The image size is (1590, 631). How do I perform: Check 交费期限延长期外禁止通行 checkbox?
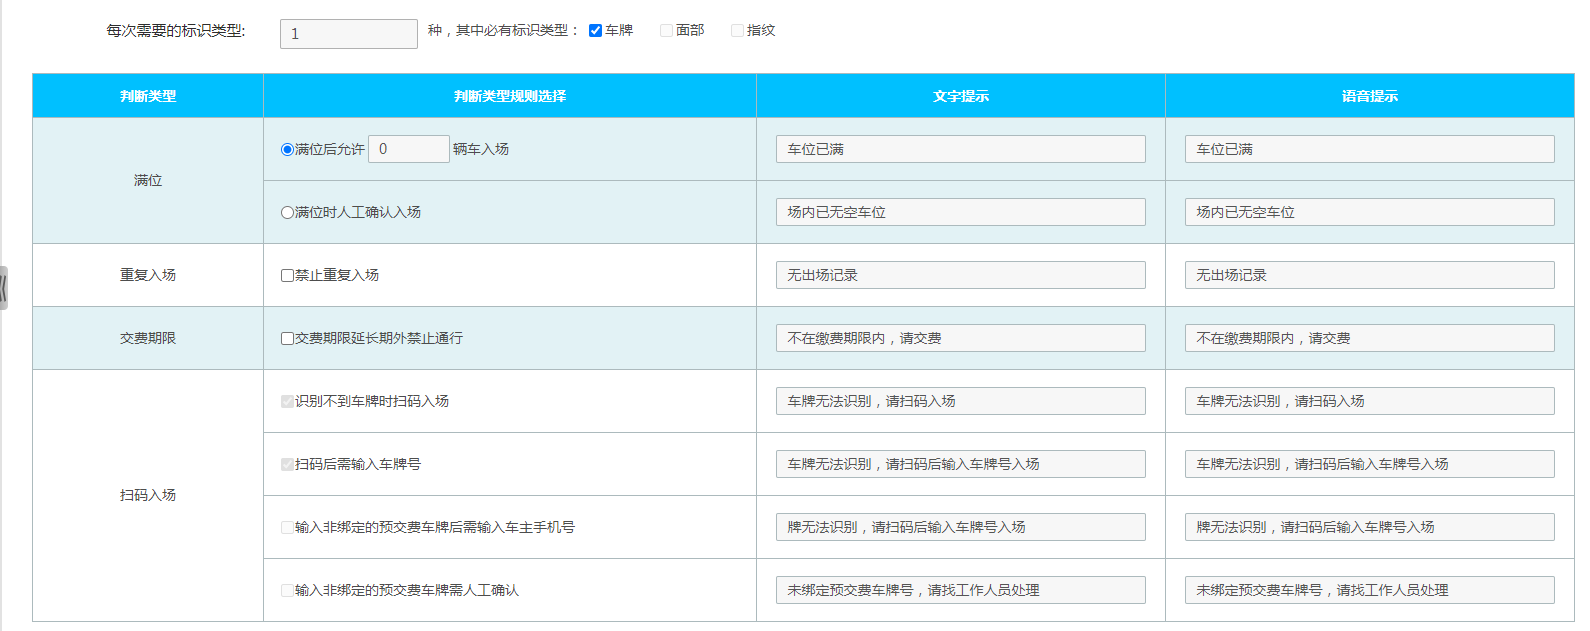point(287,339)
